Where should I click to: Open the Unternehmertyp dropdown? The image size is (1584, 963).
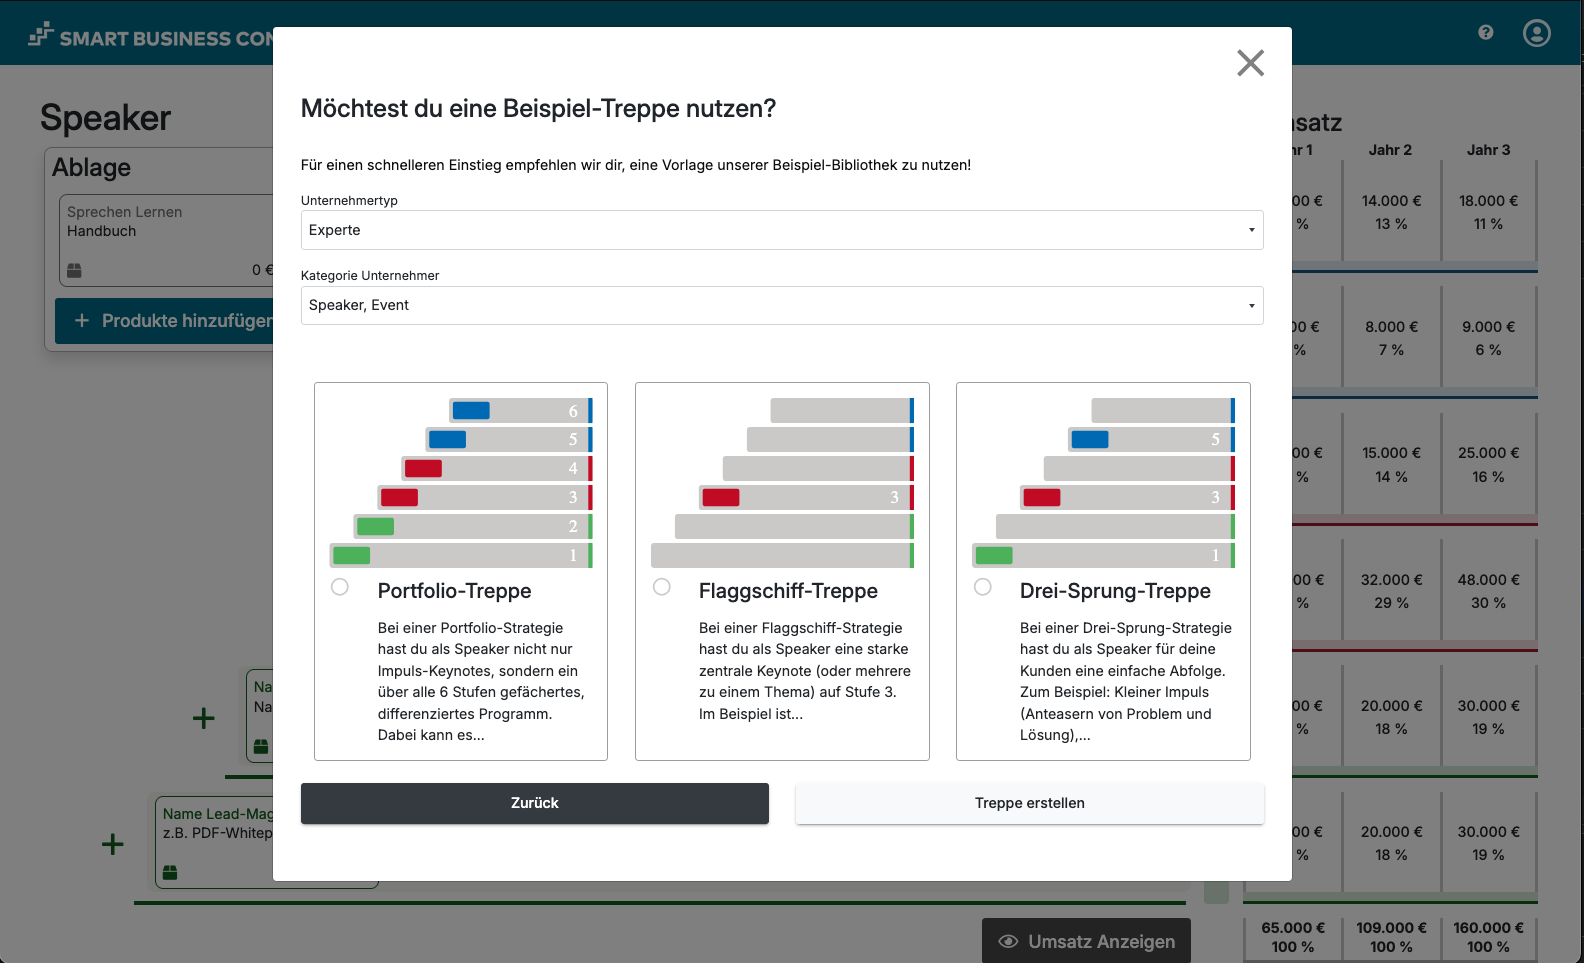tap(781, 230)
